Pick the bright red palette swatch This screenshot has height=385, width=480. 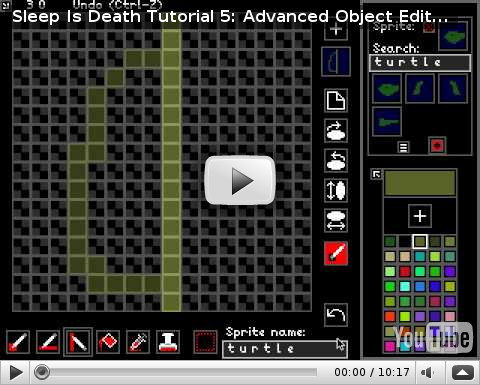(405, 271)
